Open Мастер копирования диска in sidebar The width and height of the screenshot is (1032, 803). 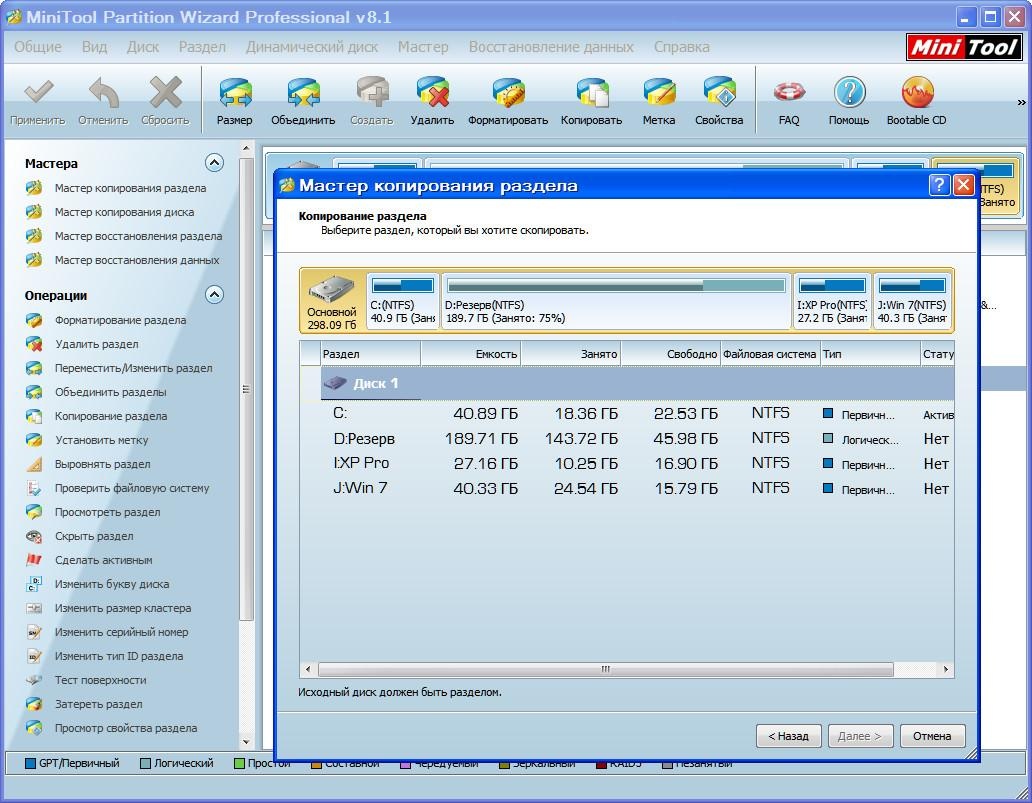click(x=124, y=212)
